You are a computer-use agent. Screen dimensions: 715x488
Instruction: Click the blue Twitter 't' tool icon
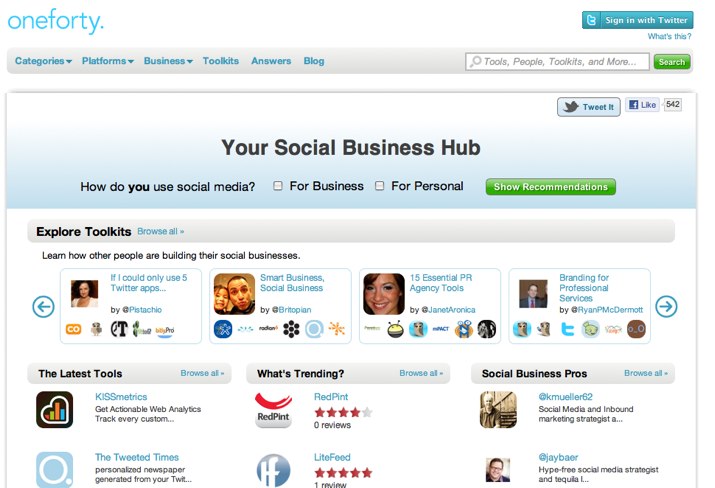[567, 329]
